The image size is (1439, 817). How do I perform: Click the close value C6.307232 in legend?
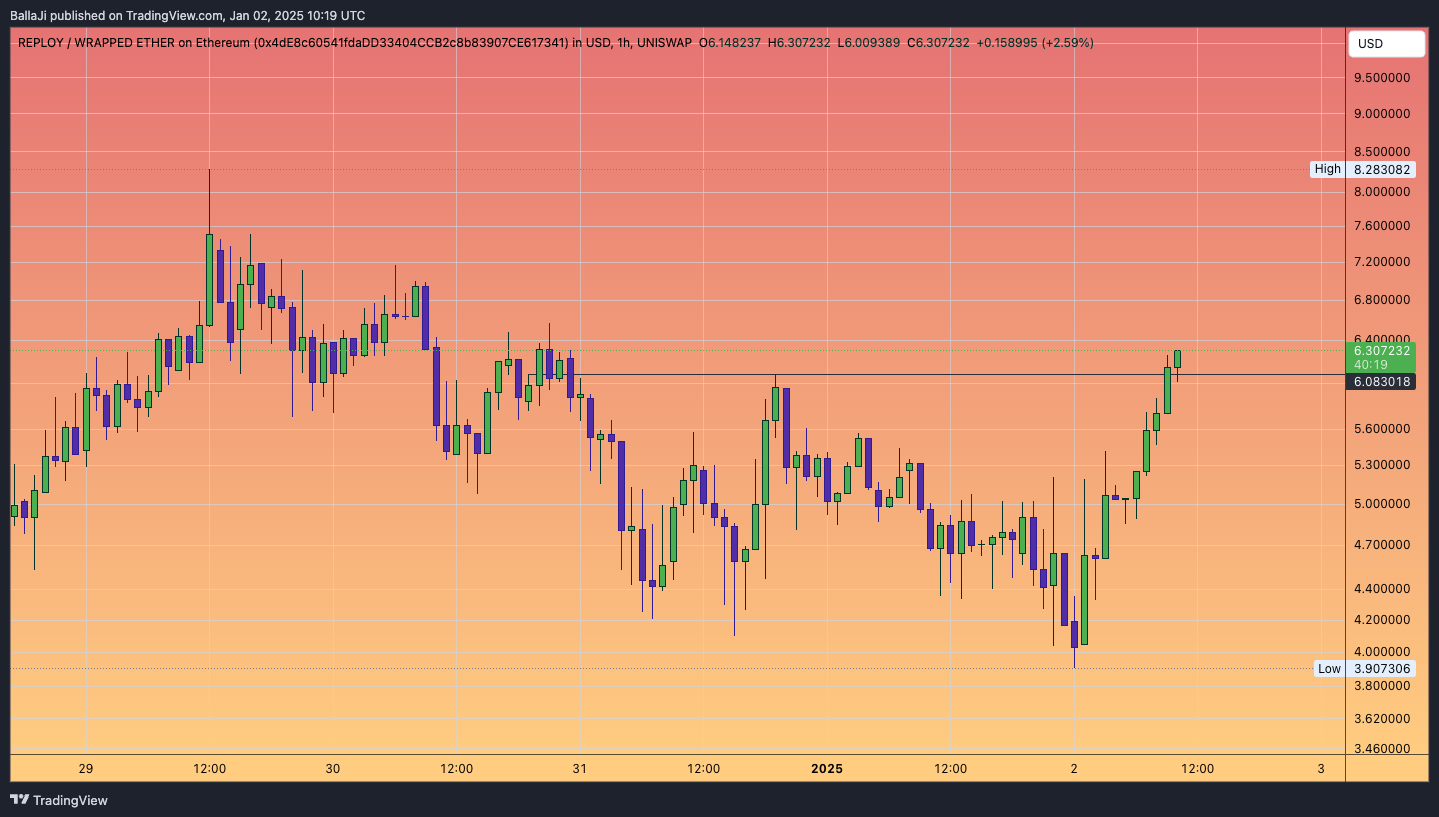pos(938,43)
